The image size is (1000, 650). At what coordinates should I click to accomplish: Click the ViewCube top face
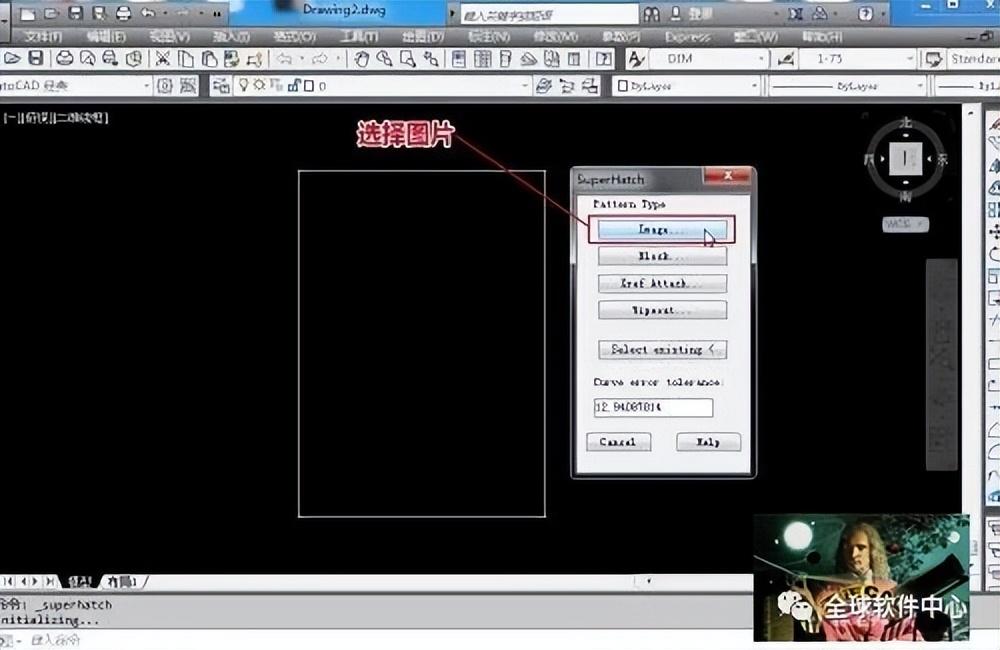pyautogui.click(x=905, y=158)
